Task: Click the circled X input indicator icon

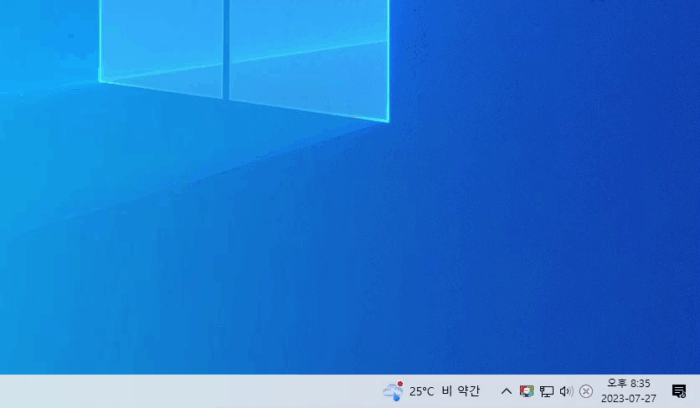Action: coord(586,391)
